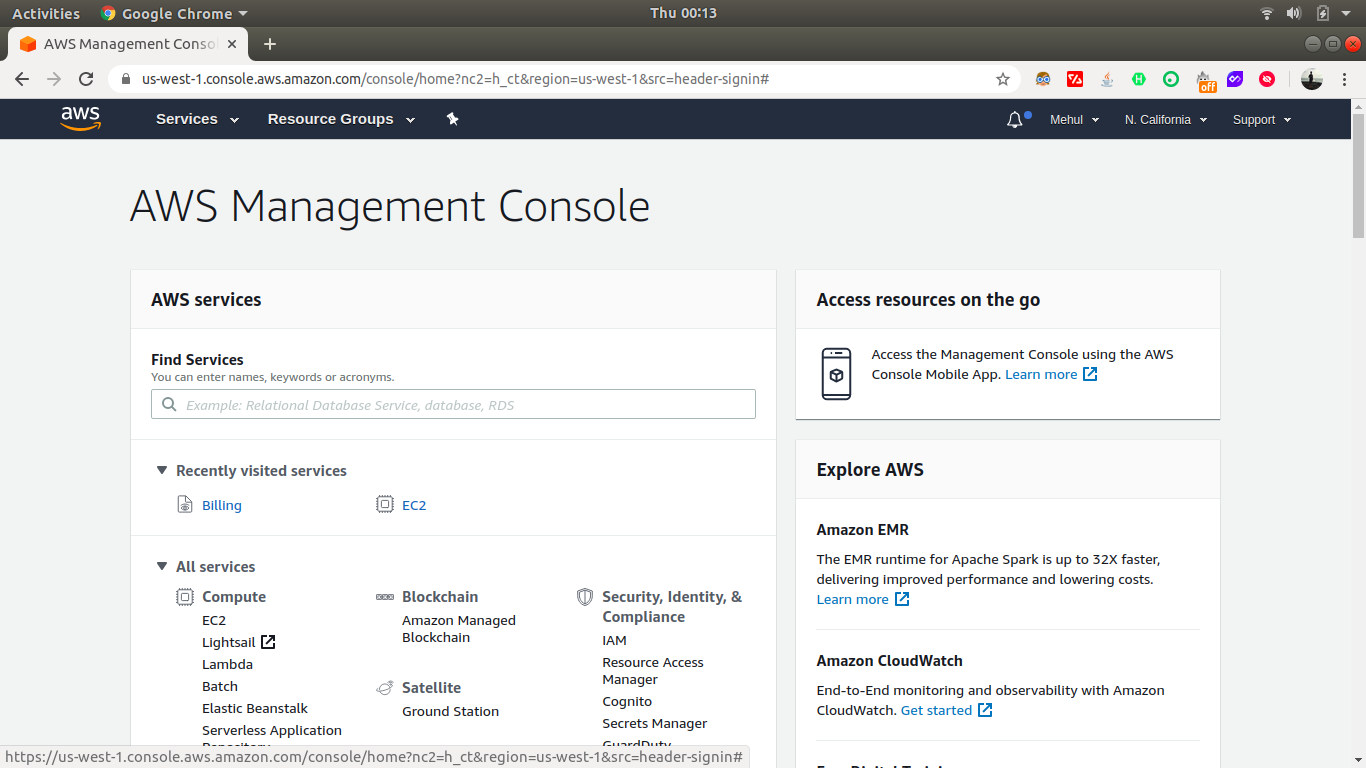The width and height of the screenshot is (1366, 768).
Task: Open the notifications bell
Action: tap(1015, 120)
